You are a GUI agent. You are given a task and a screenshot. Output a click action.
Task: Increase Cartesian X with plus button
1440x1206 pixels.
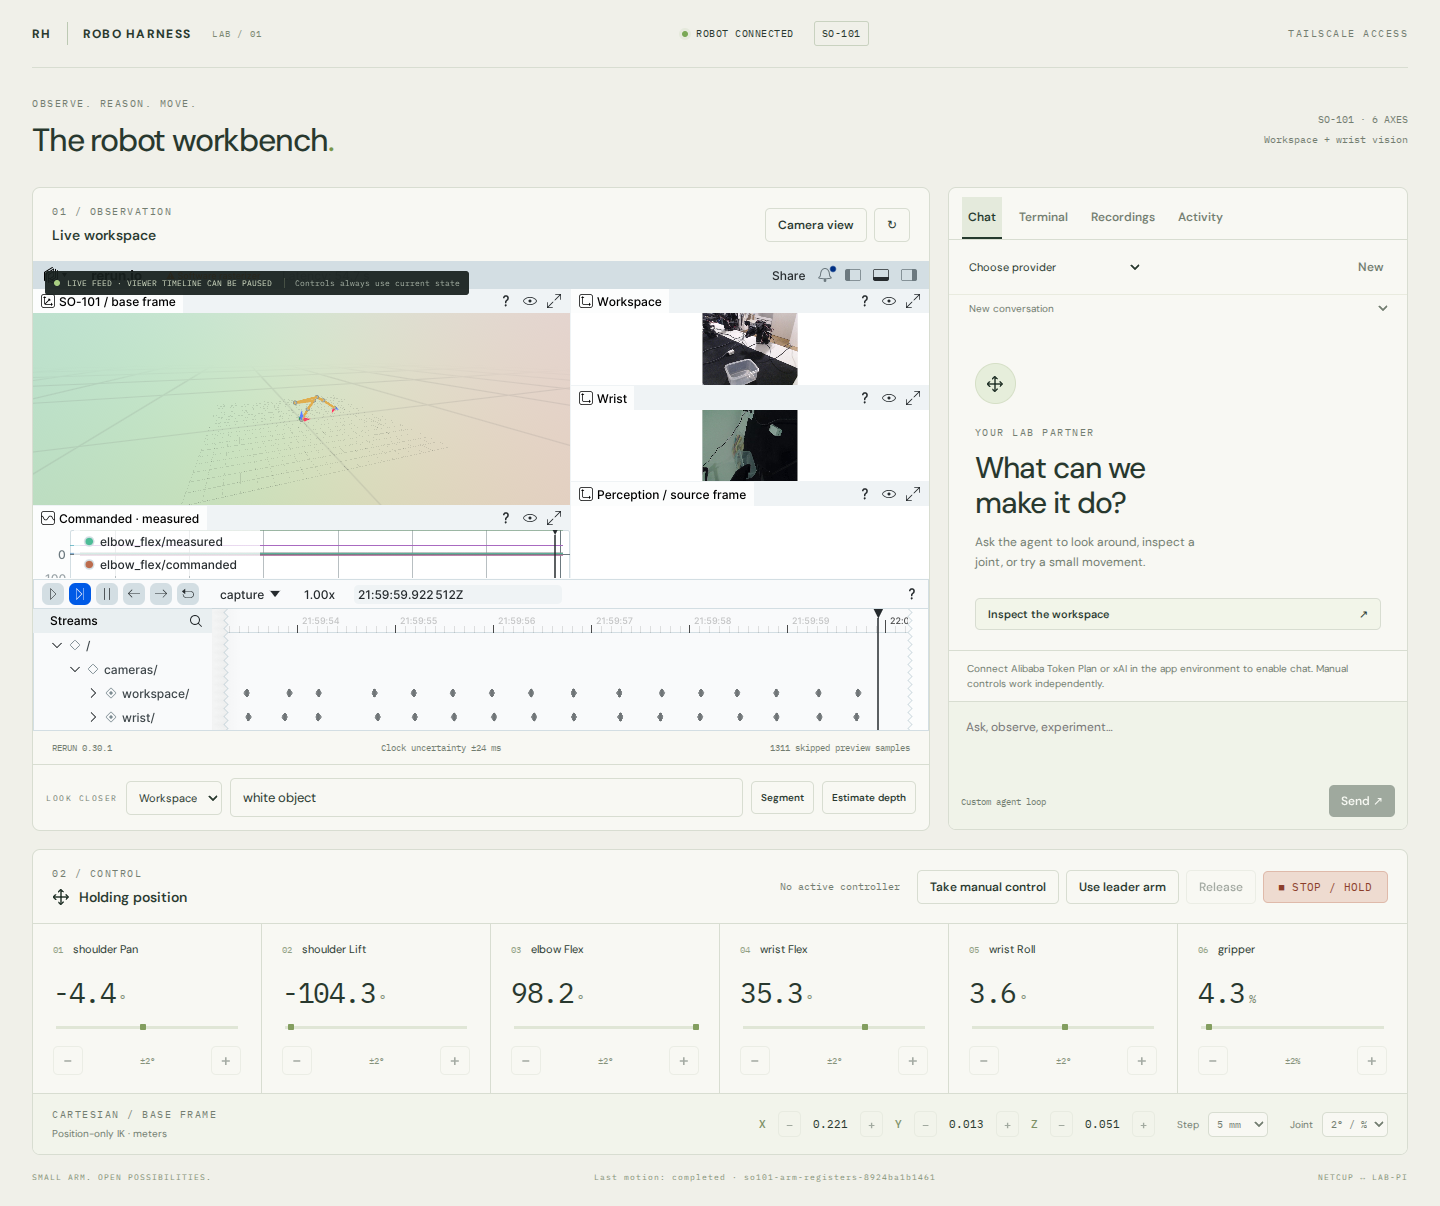[871, 1125]
